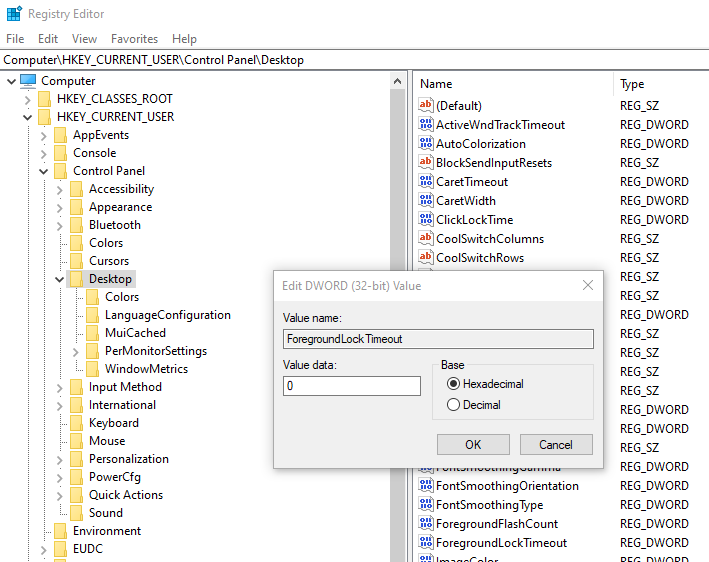Click the CoolSwitchRows string icon
Viewport: 709px width, 562px height.
[425, 257]
